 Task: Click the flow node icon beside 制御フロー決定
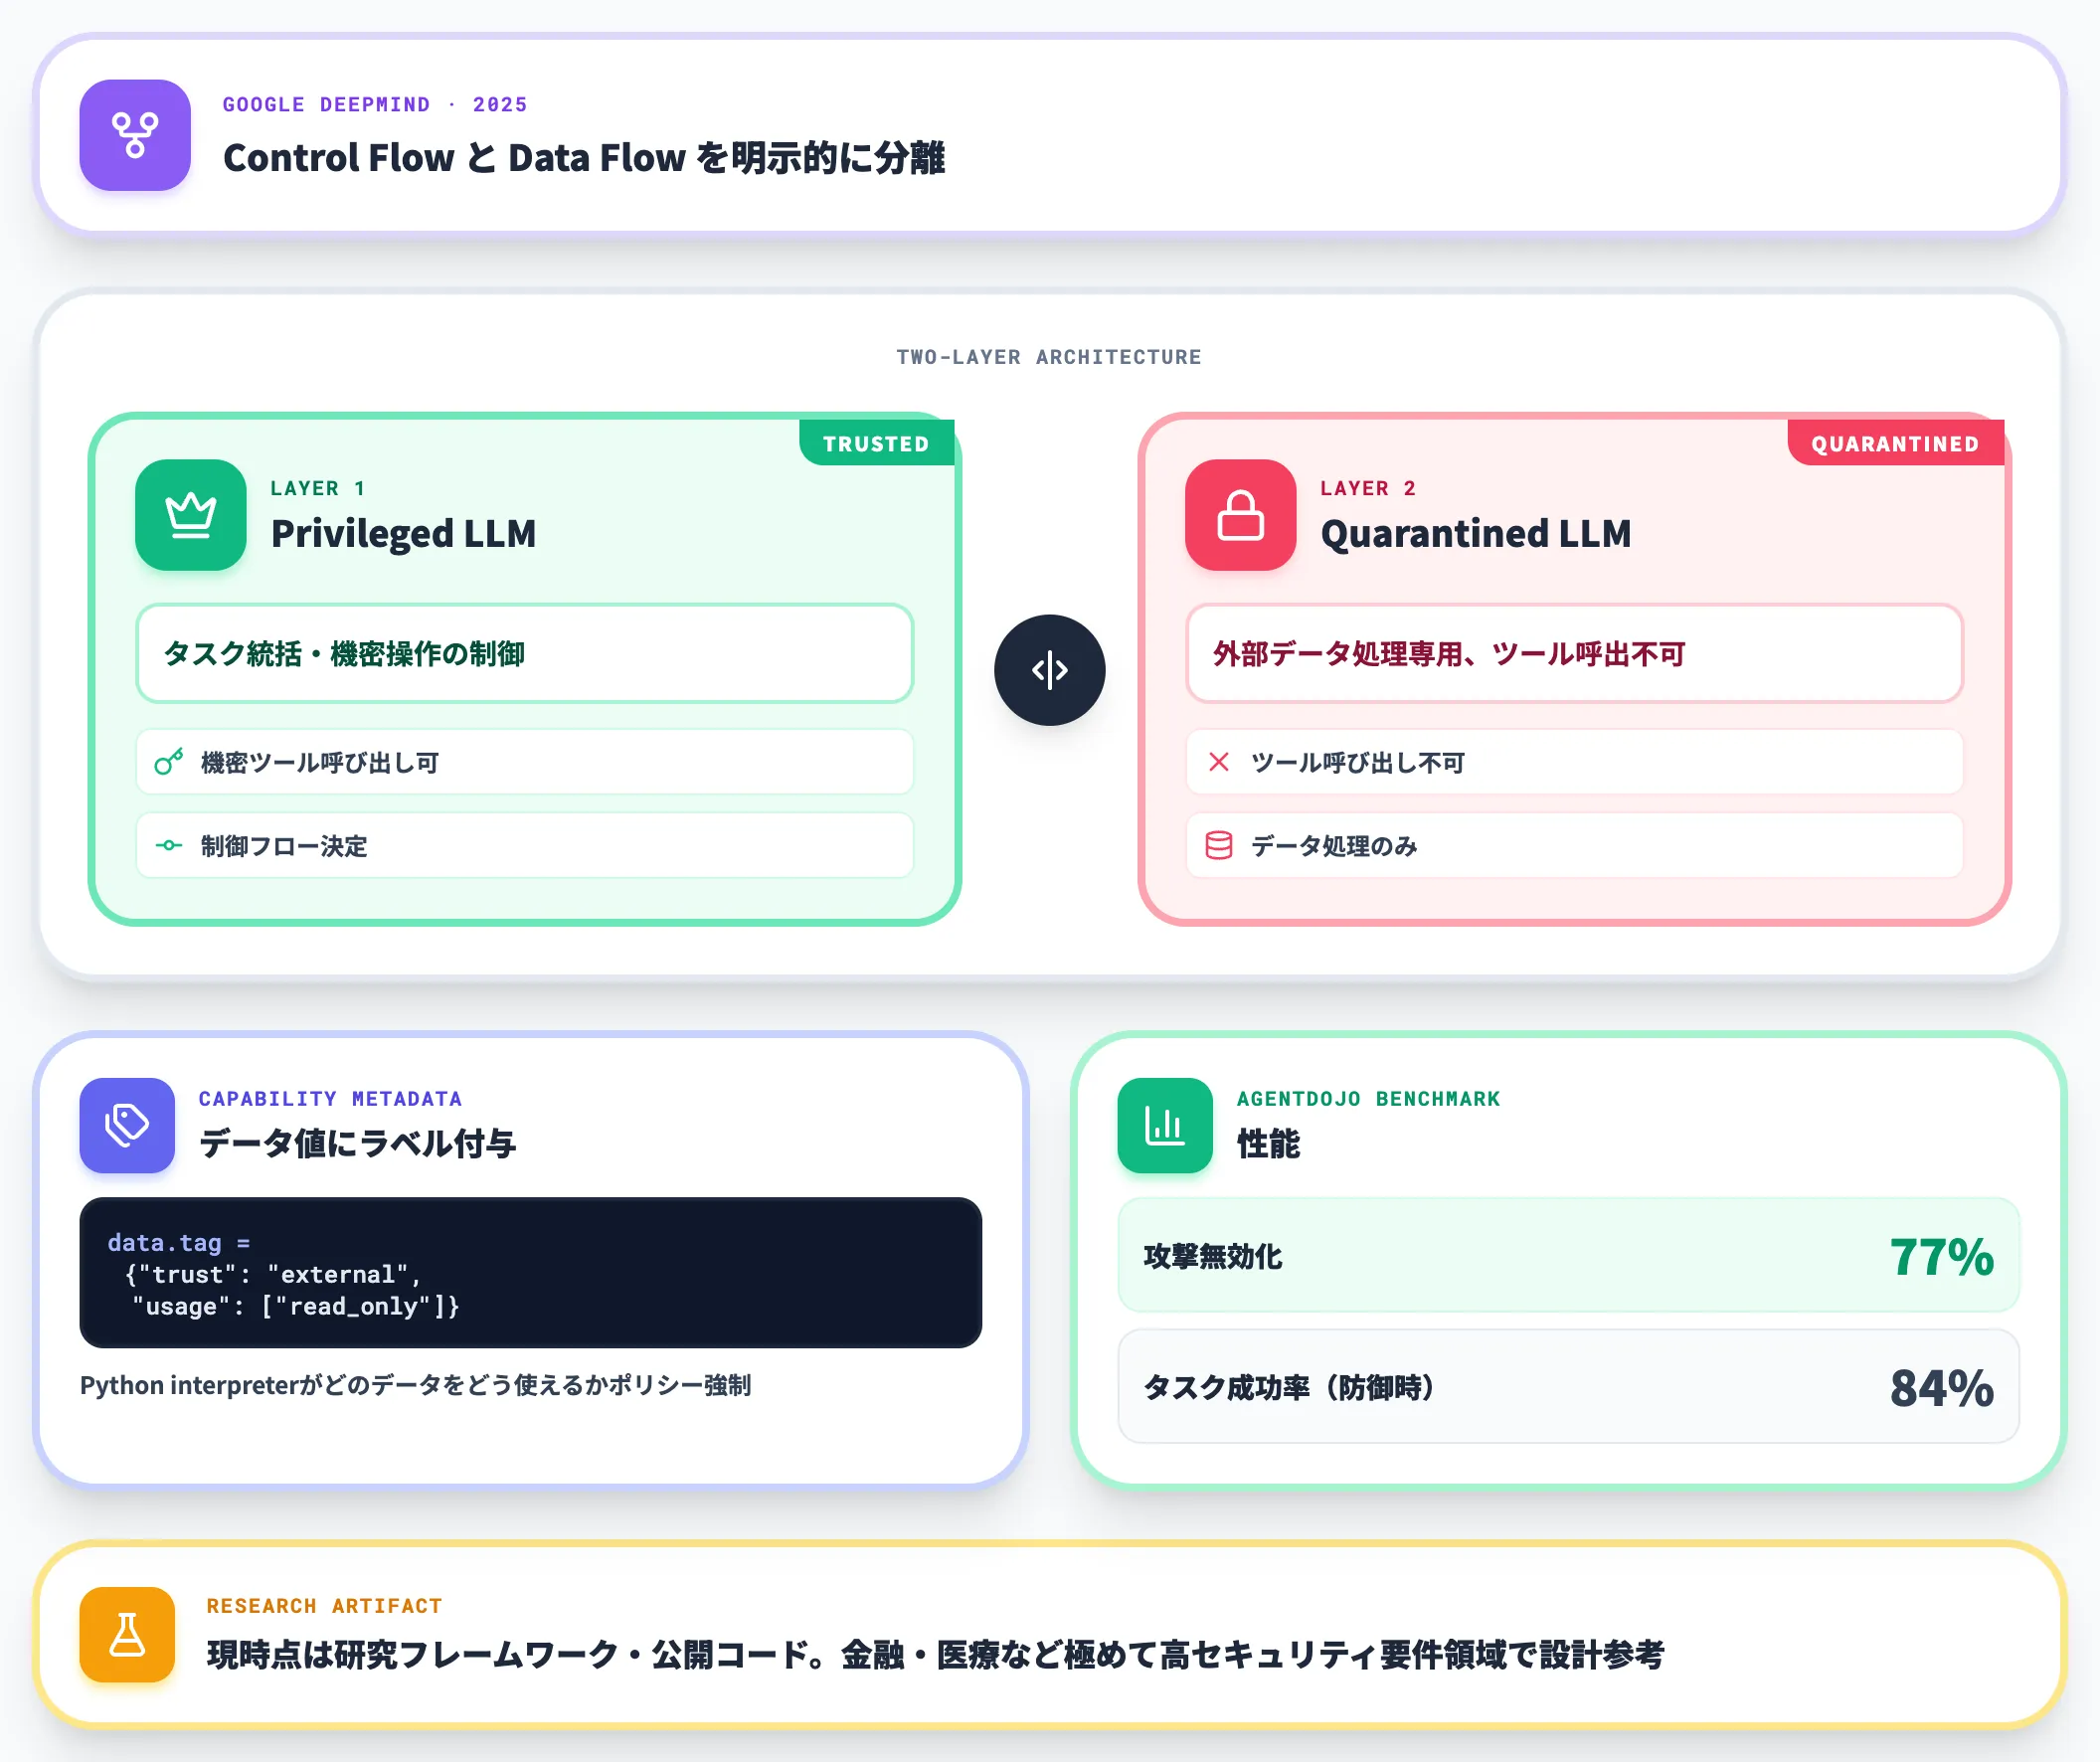[x=169, y=845]
